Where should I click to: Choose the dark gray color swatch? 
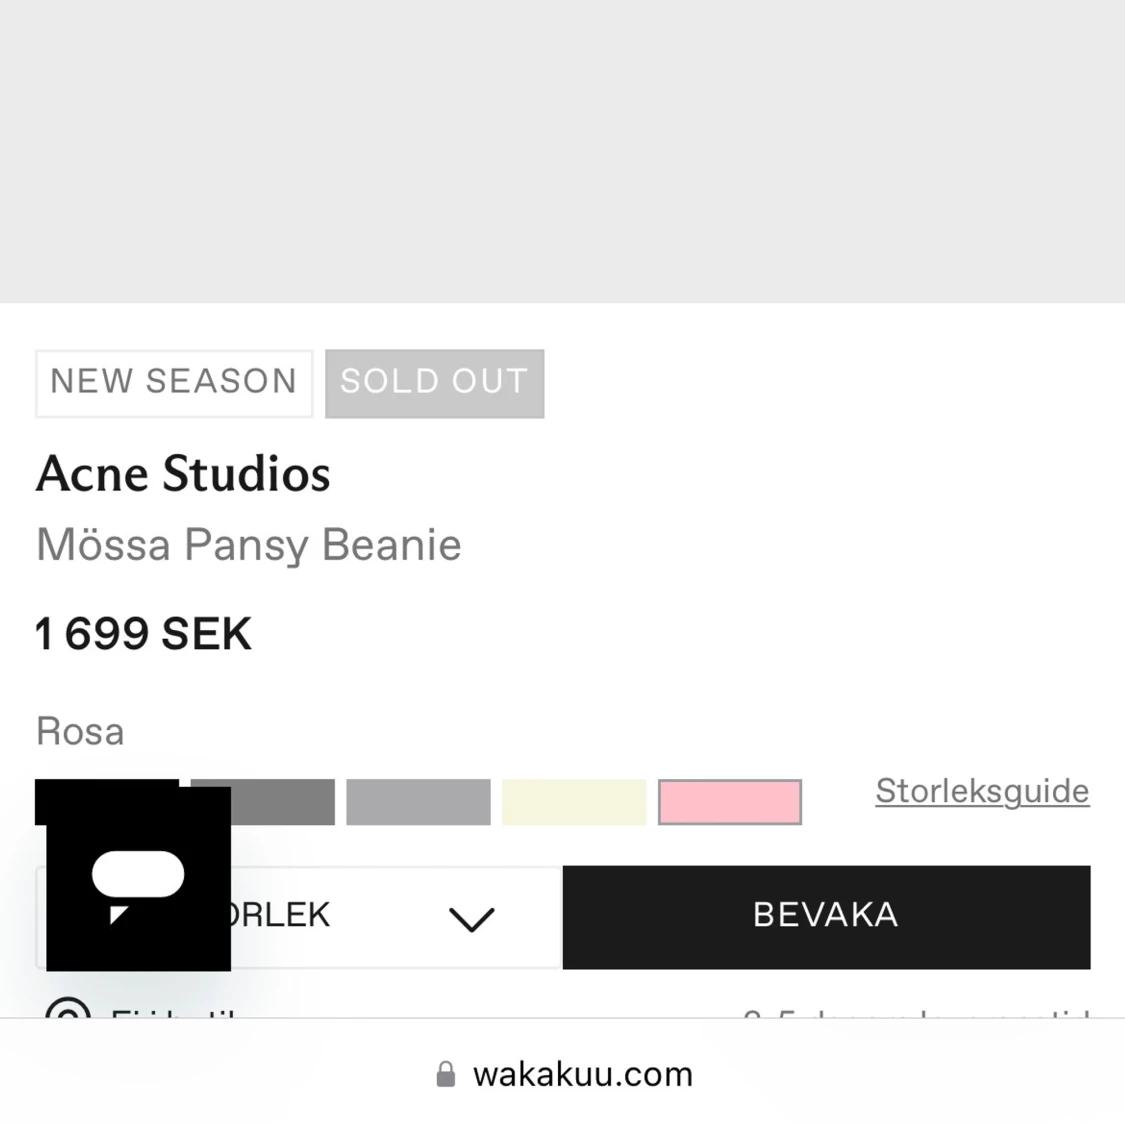click(x=280, y=802)
